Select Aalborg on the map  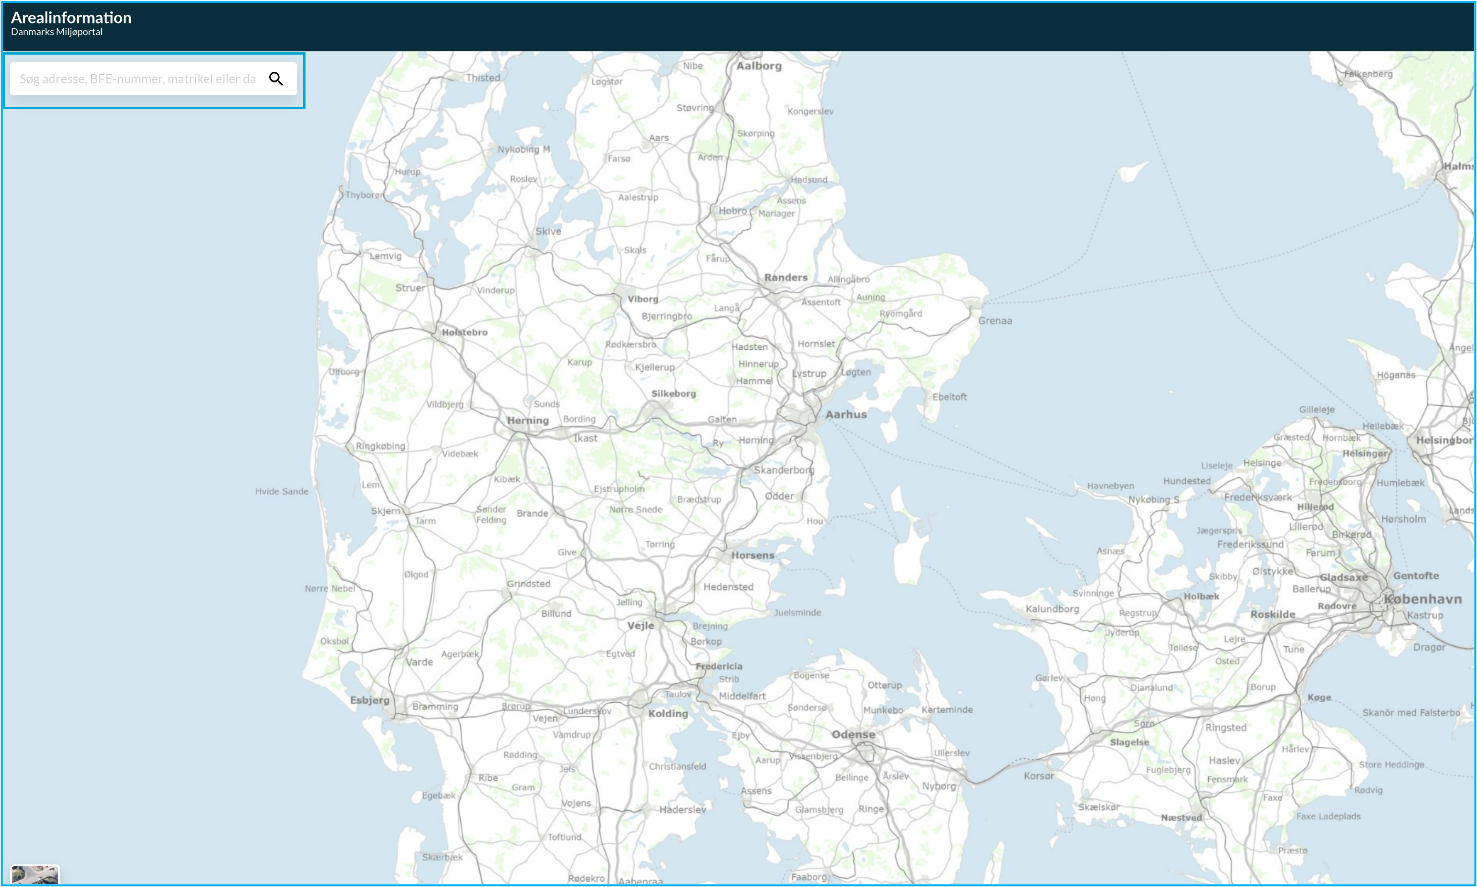757,66
